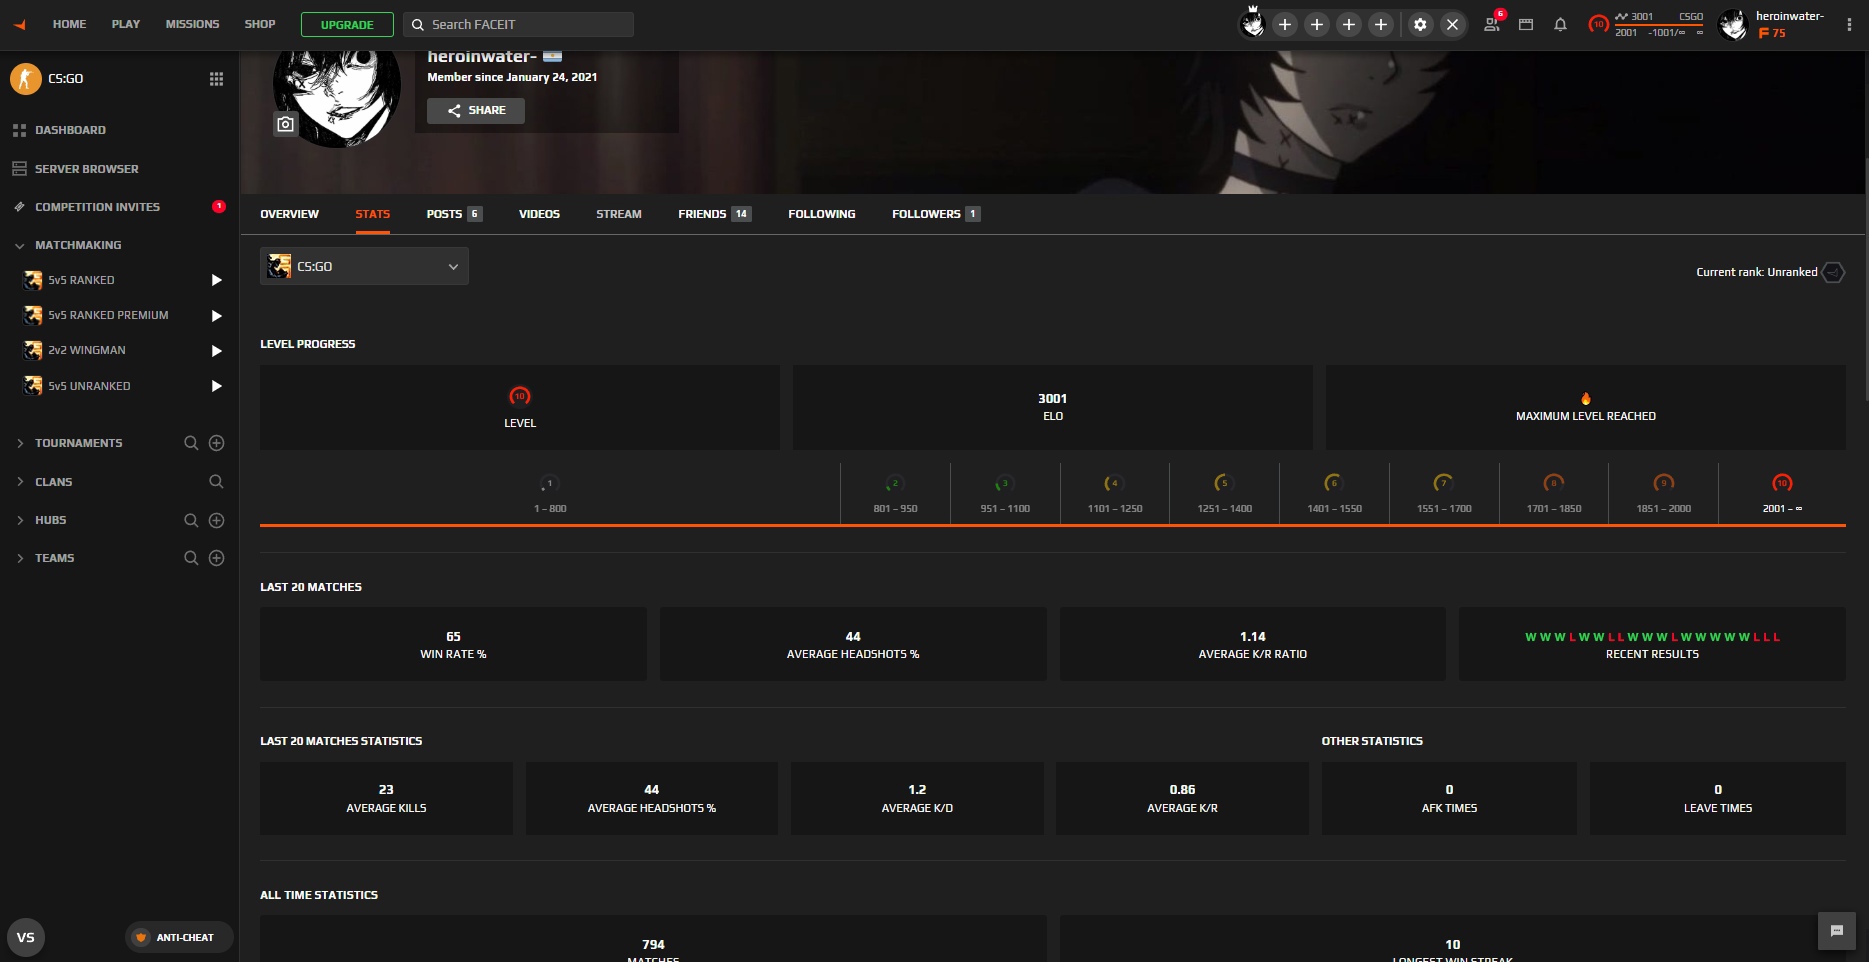Click the 65 Win Rate % card

click(x=453, y=644)
